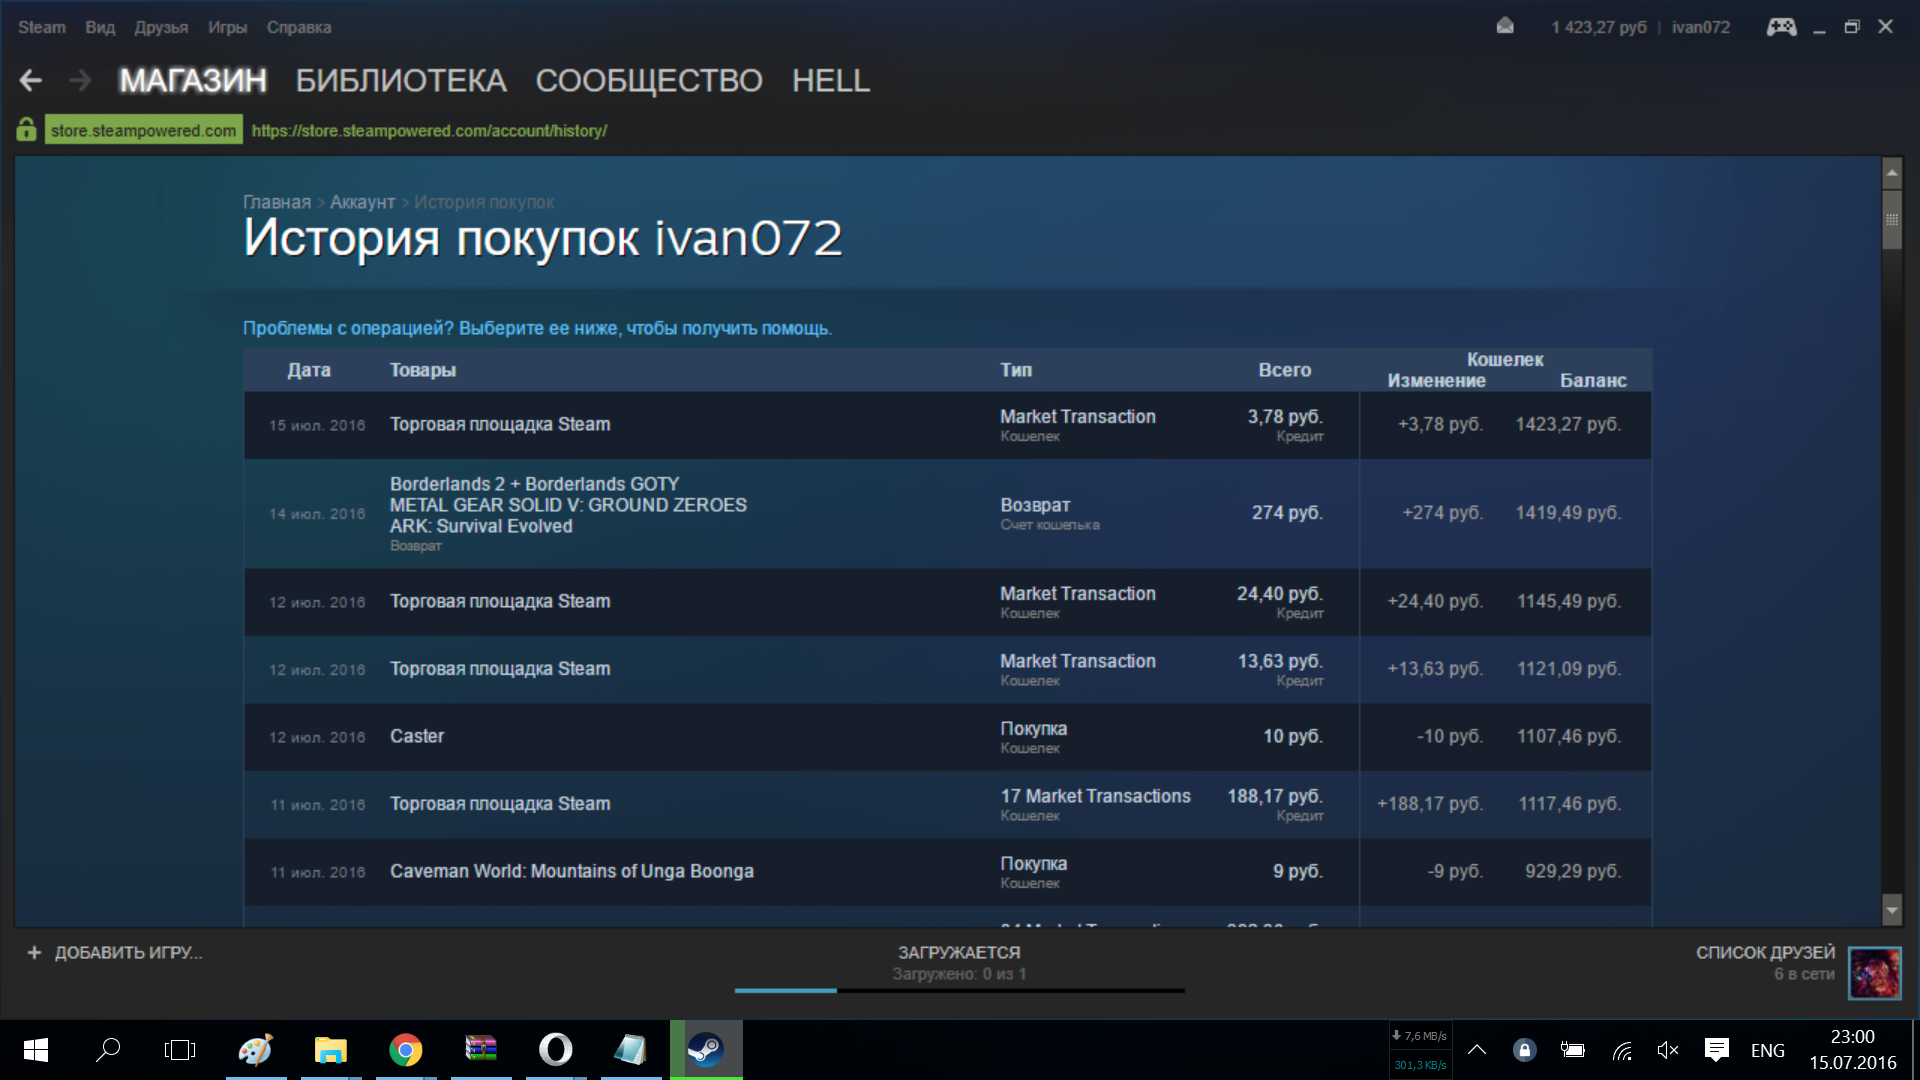Open Opera browser from taskbar
The image size is (1920, 1080).
(556, 1050)
